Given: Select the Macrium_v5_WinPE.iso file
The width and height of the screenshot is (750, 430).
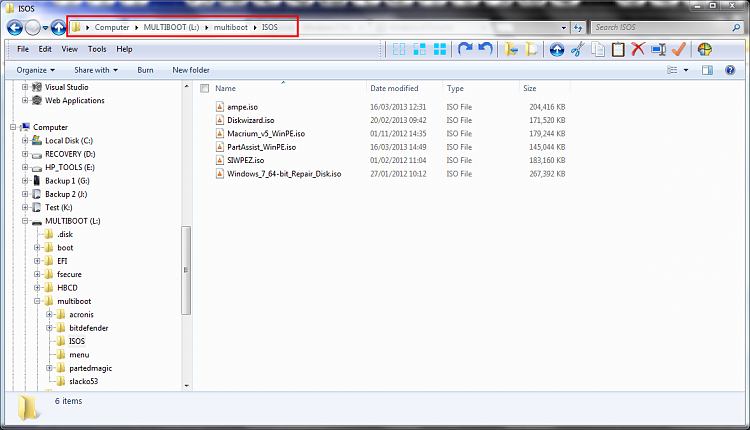Looking at the screenshot, I should click(x=266, y=133).
